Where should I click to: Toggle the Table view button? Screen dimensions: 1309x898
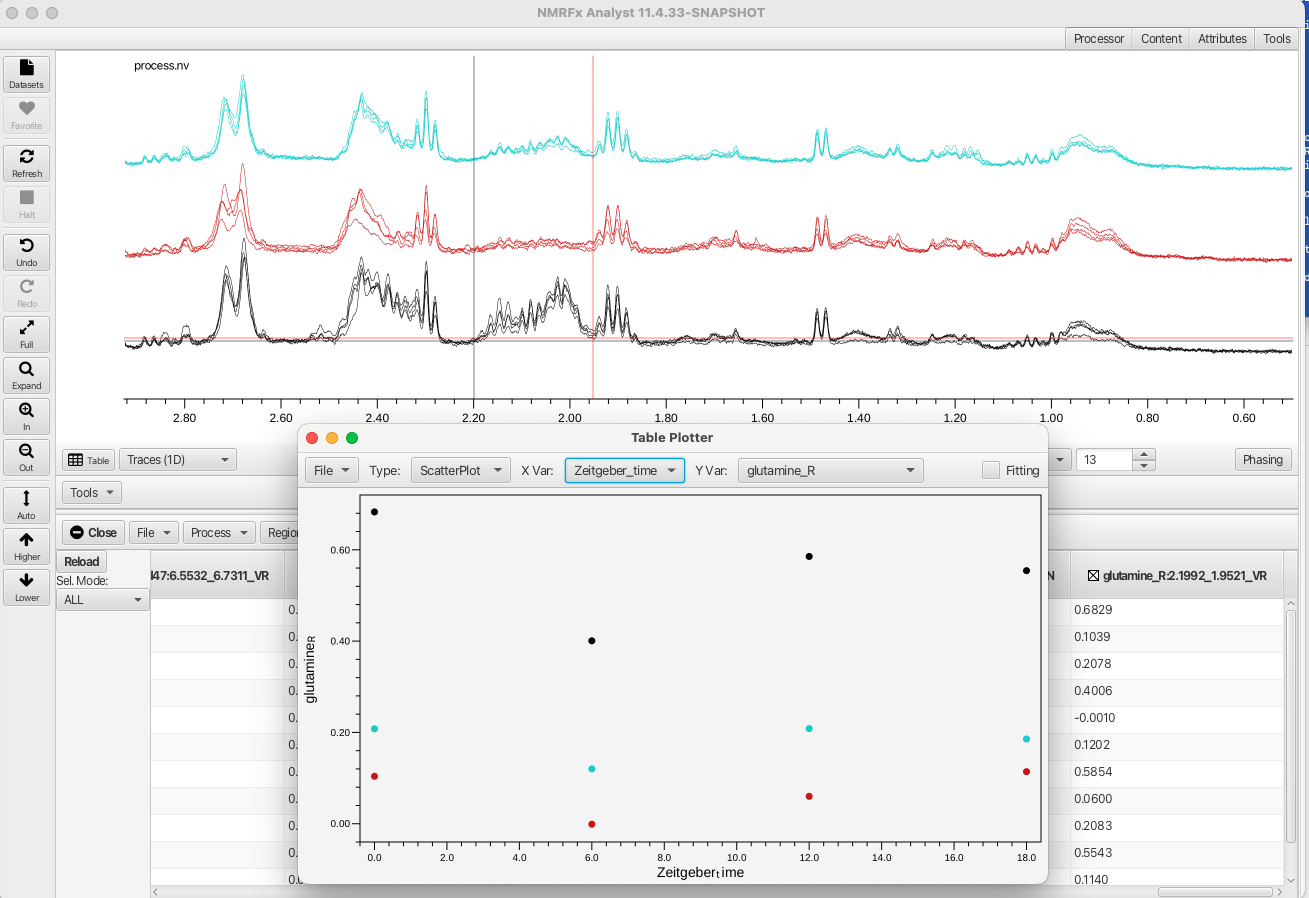[x=88, y=460]
